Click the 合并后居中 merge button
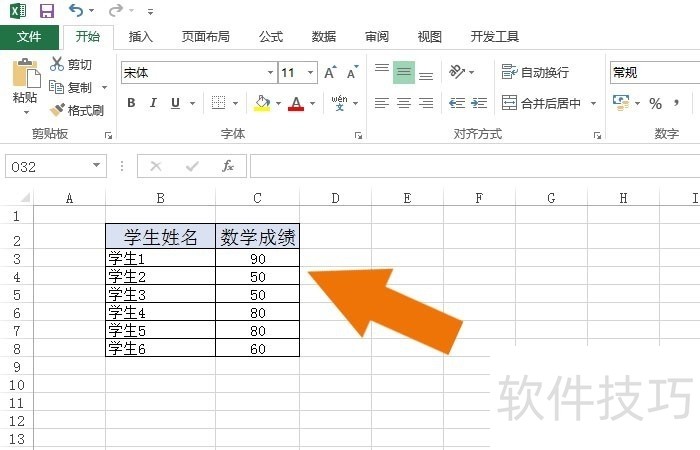The height and width of the screenshot is (450, 700). tap(541, 103)
